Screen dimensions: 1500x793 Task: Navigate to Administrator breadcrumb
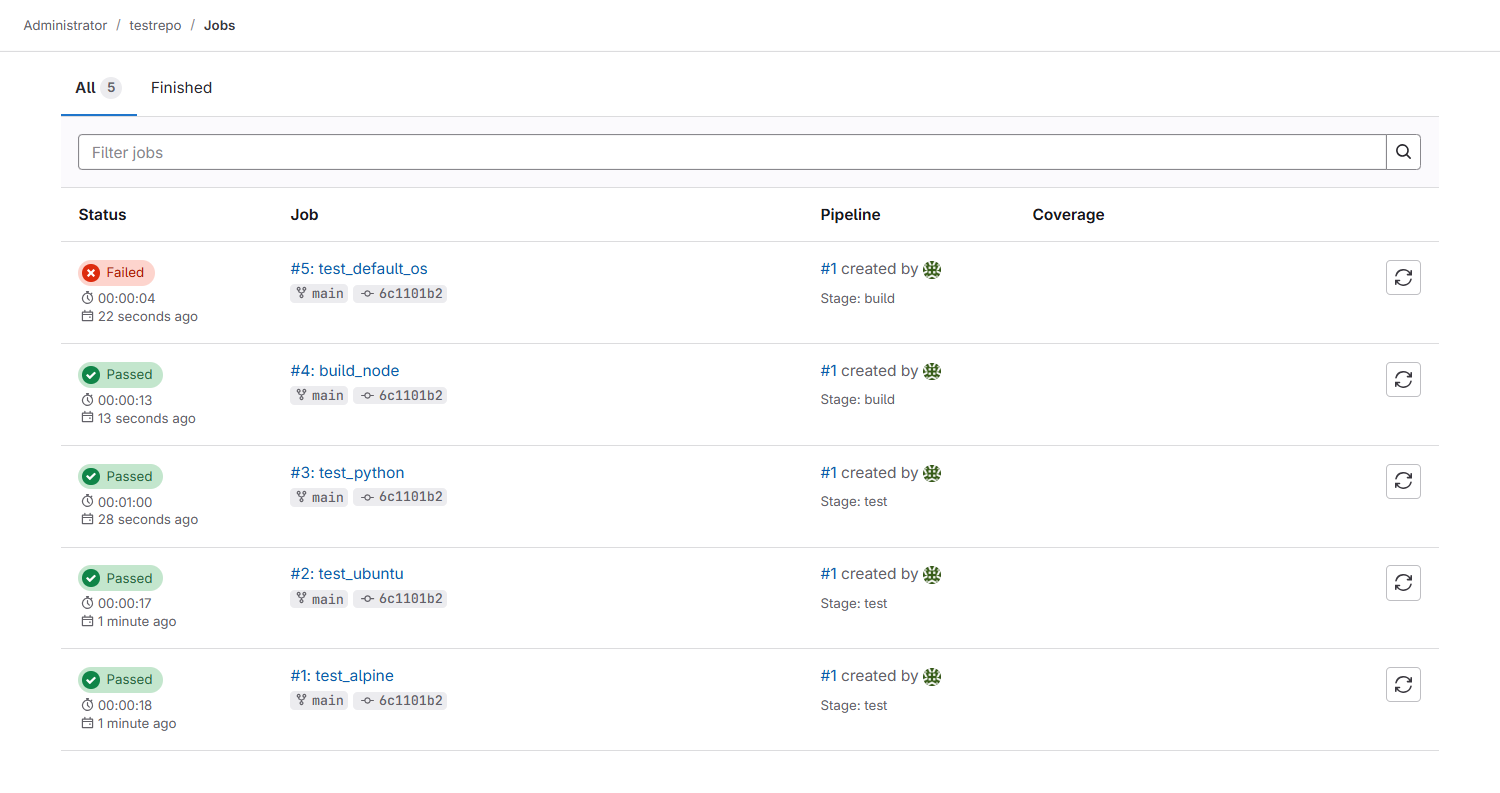pos(65,25)
